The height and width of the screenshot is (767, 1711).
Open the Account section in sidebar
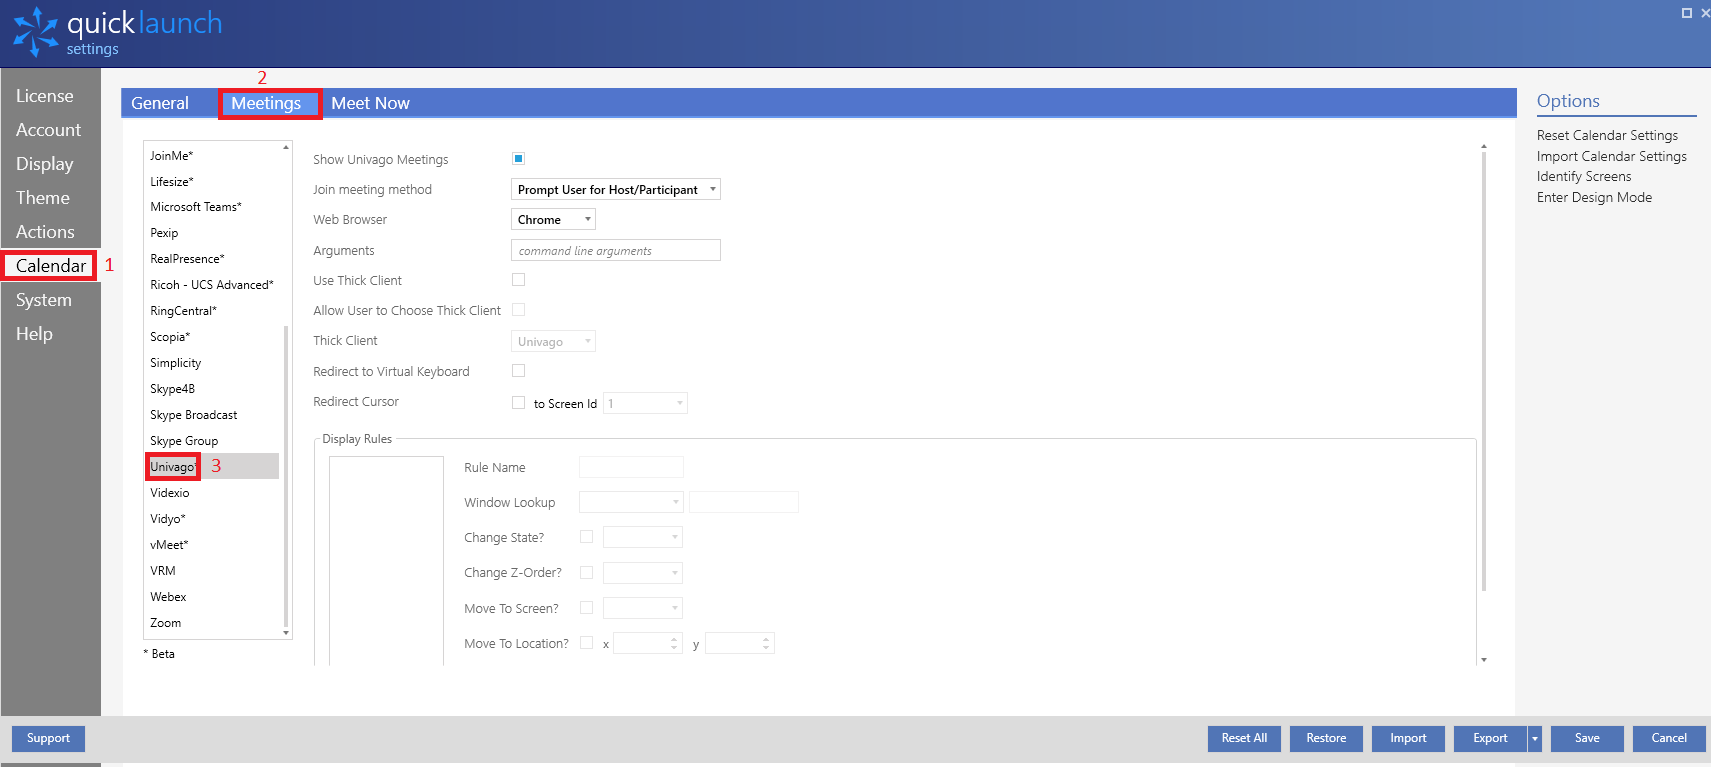click(50, 130)
